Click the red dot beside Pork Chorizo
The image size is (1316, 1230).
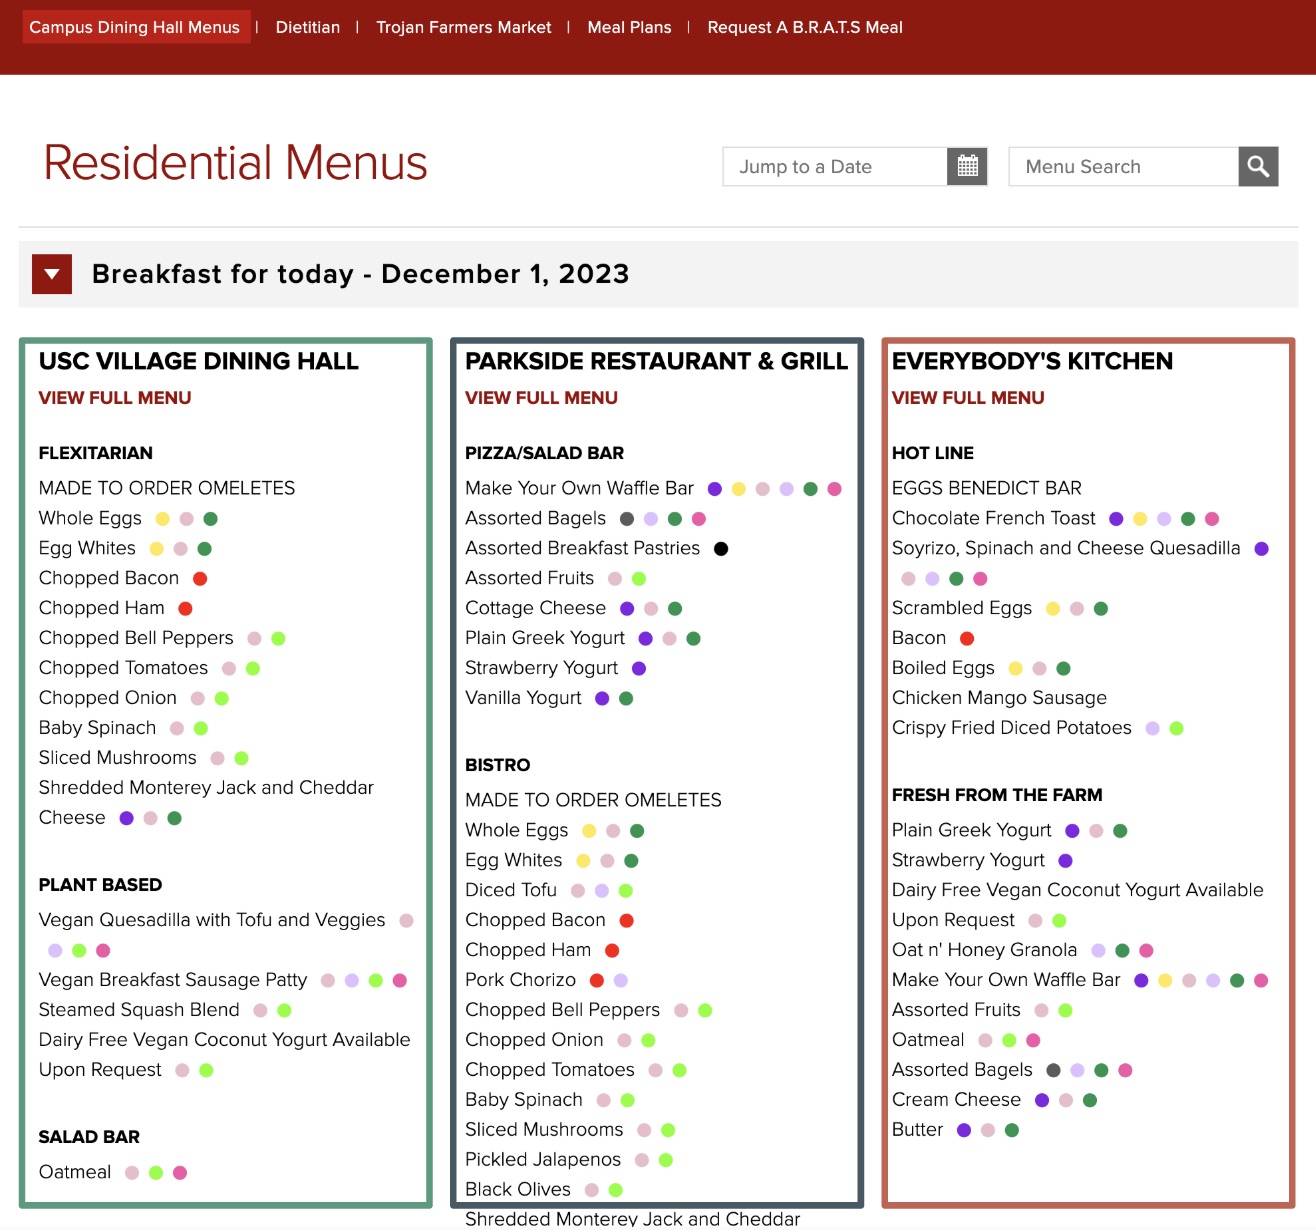pos(597,981)
